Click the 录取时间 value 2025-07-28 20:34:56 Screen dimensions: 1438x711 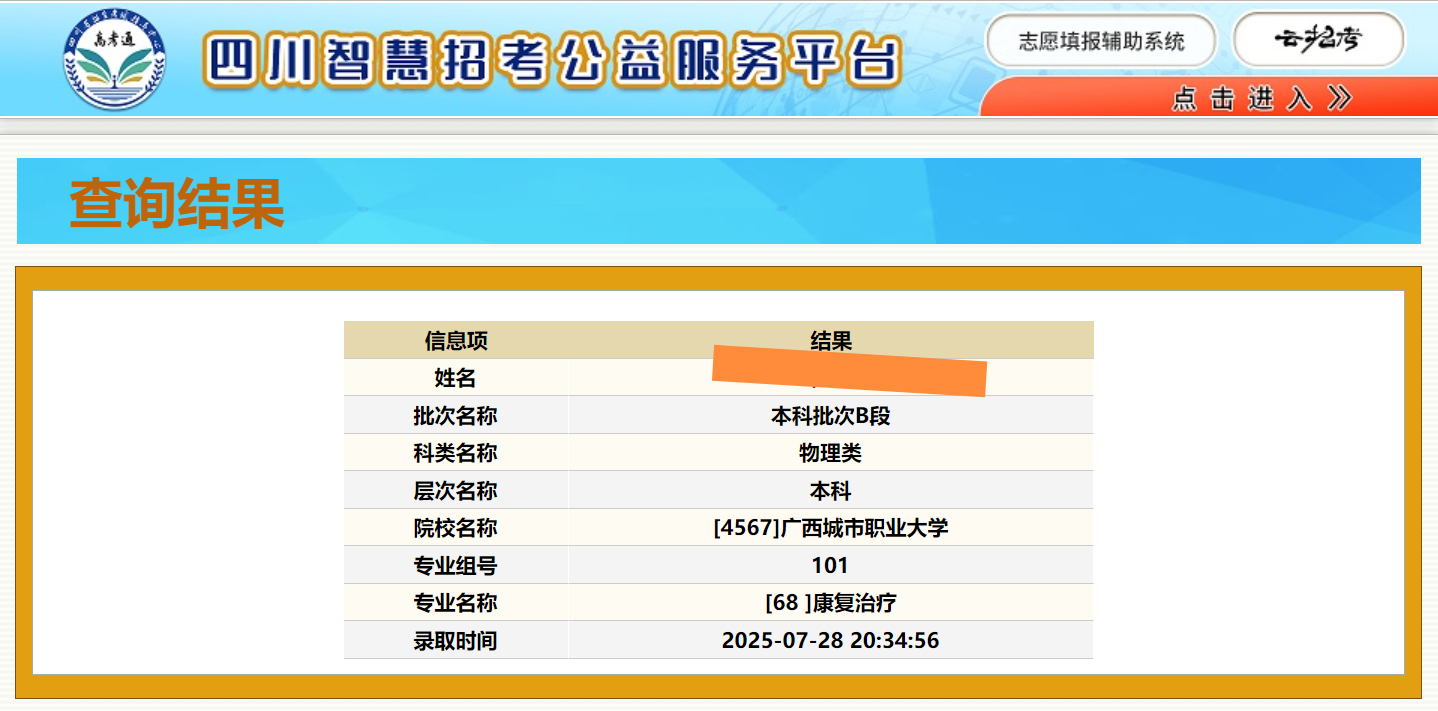(x=830, y=640)
